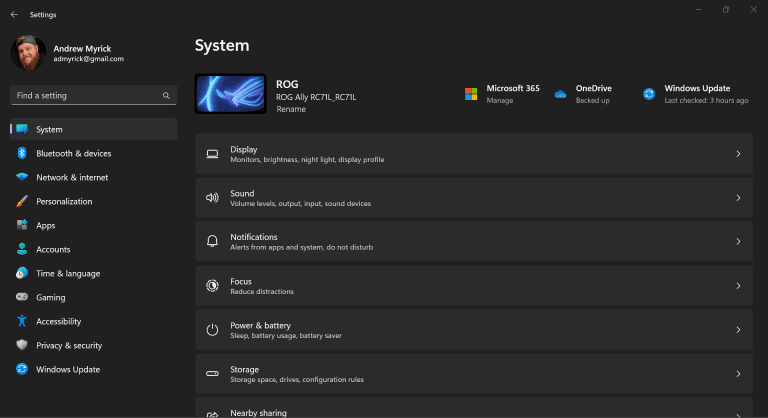
Task: Expand the Display settings chevron
Action: tap(738, 154)
